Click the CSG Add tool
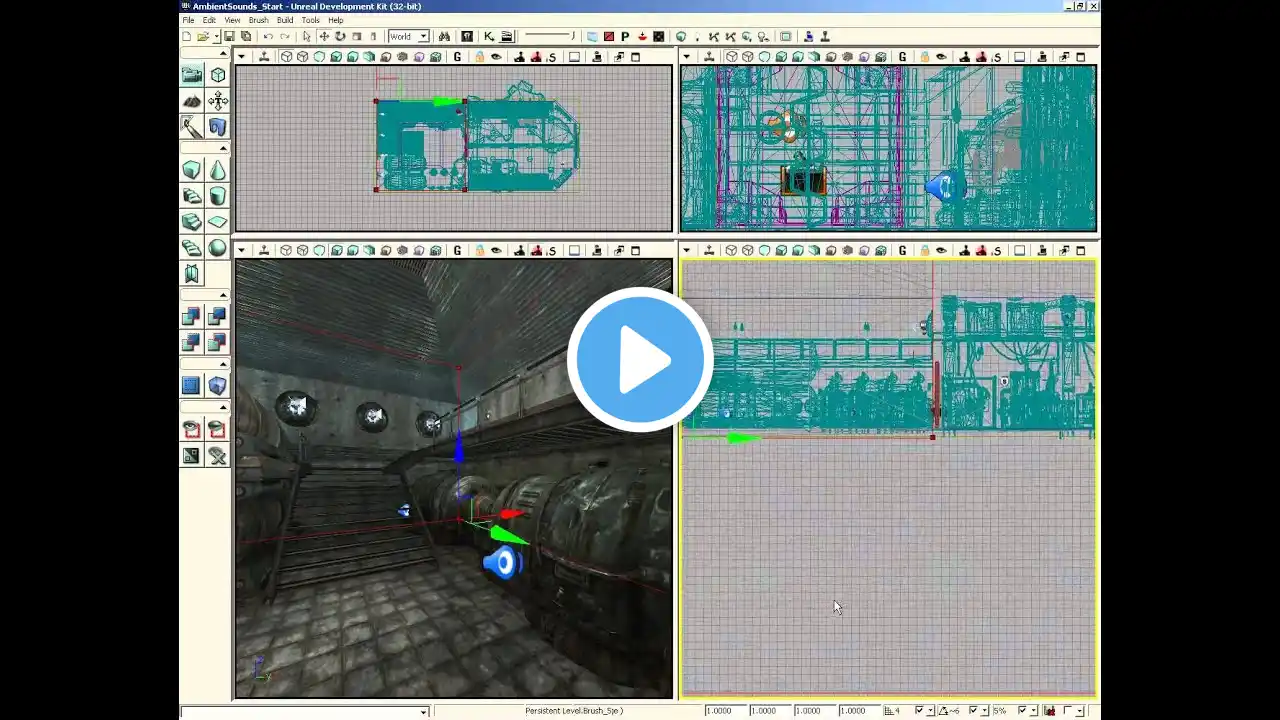 [x=192, y=317]
